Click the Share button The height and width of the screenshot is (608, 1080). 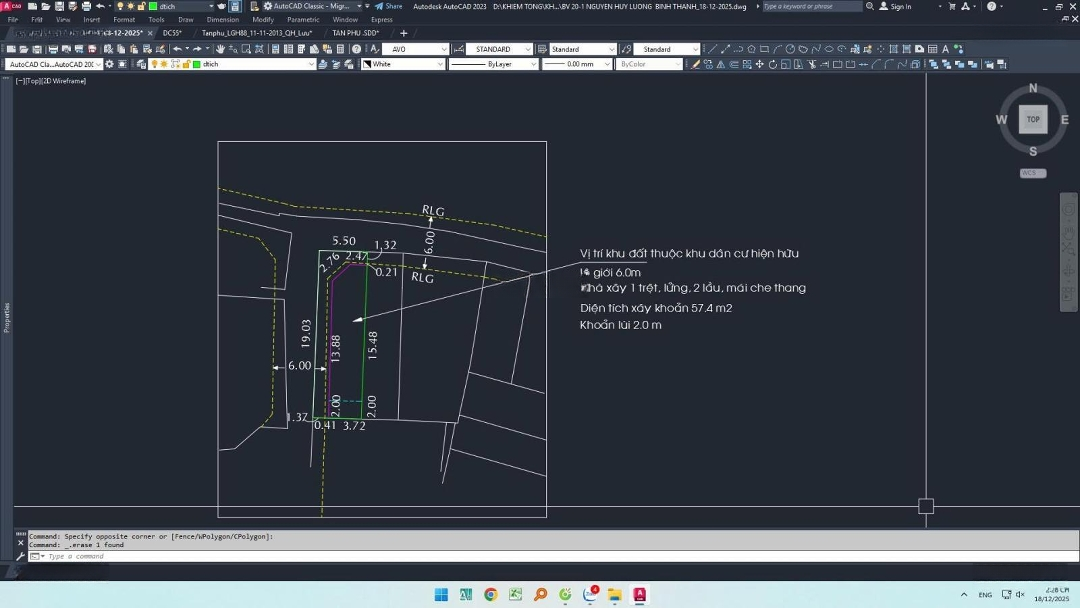click(x=389, y=6)
